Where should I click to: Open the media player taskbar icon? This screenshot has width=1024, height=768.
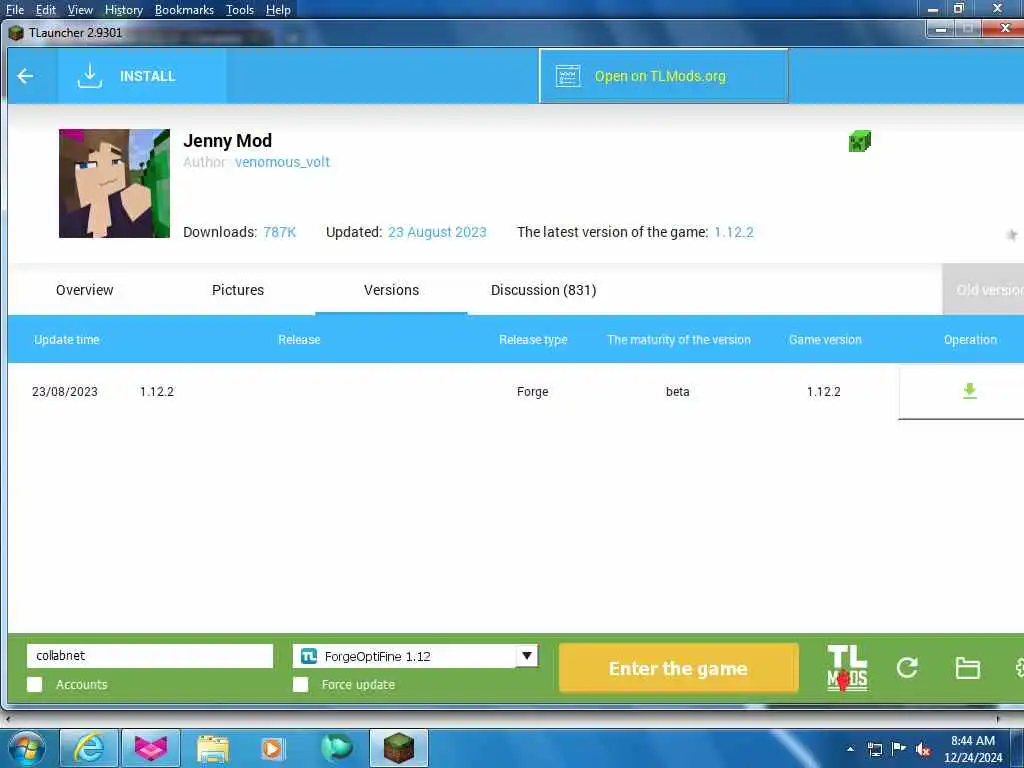(272, 748)
